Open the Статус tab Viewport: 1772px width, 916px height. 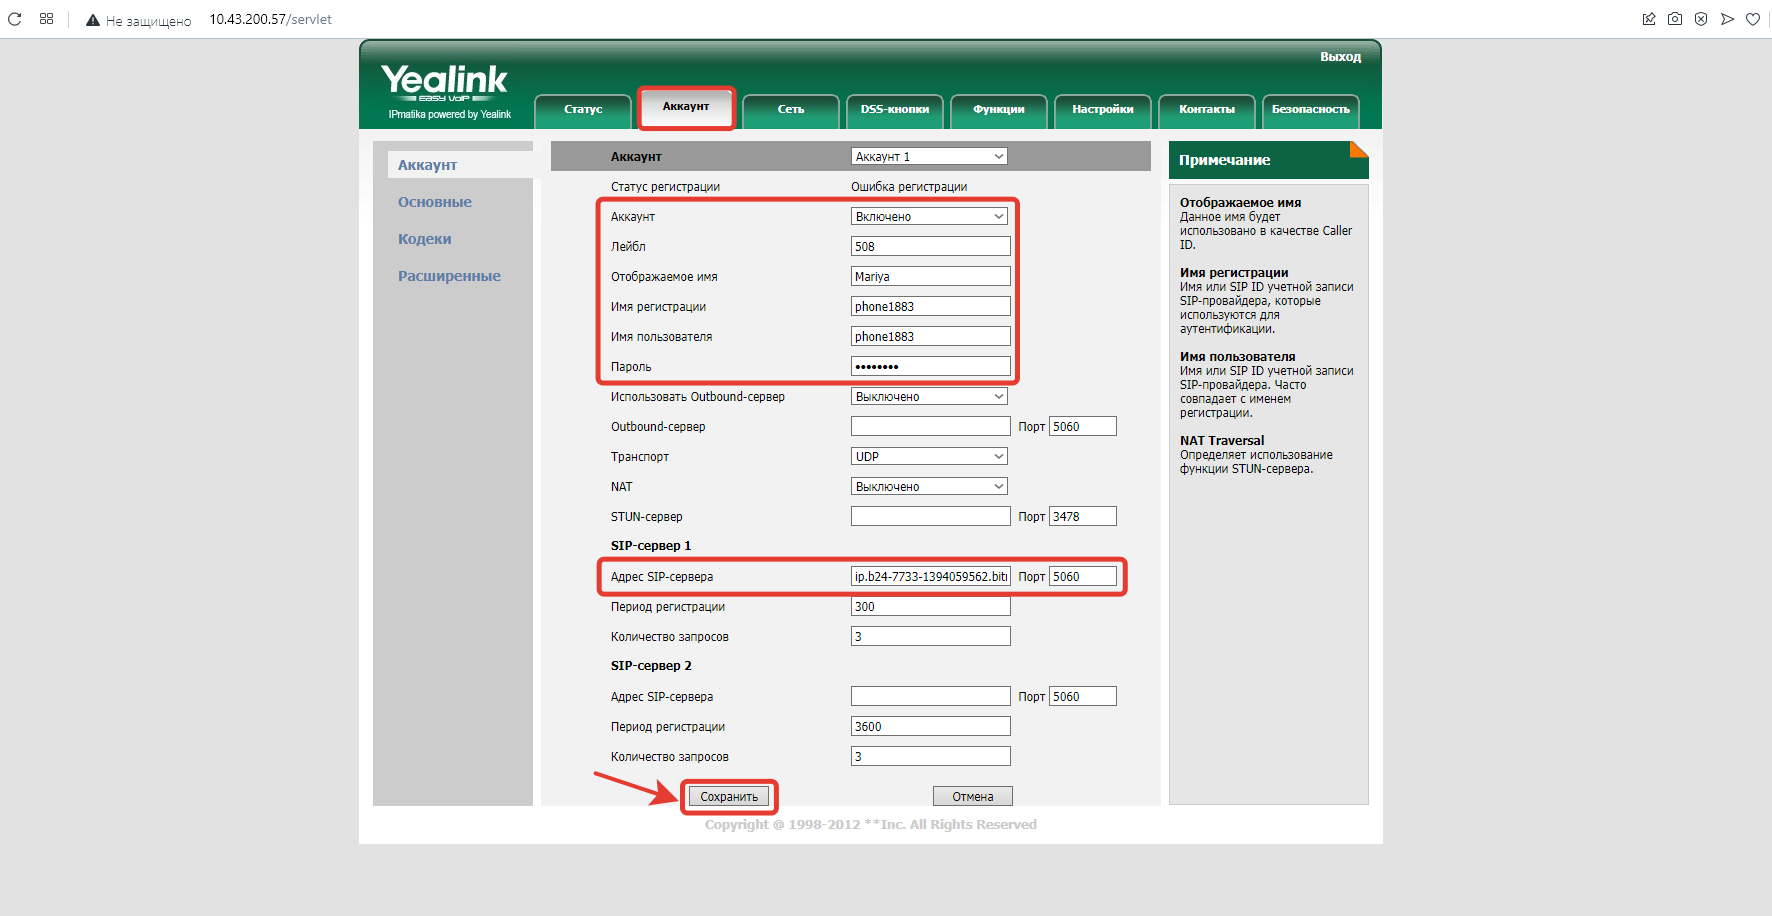583,110
